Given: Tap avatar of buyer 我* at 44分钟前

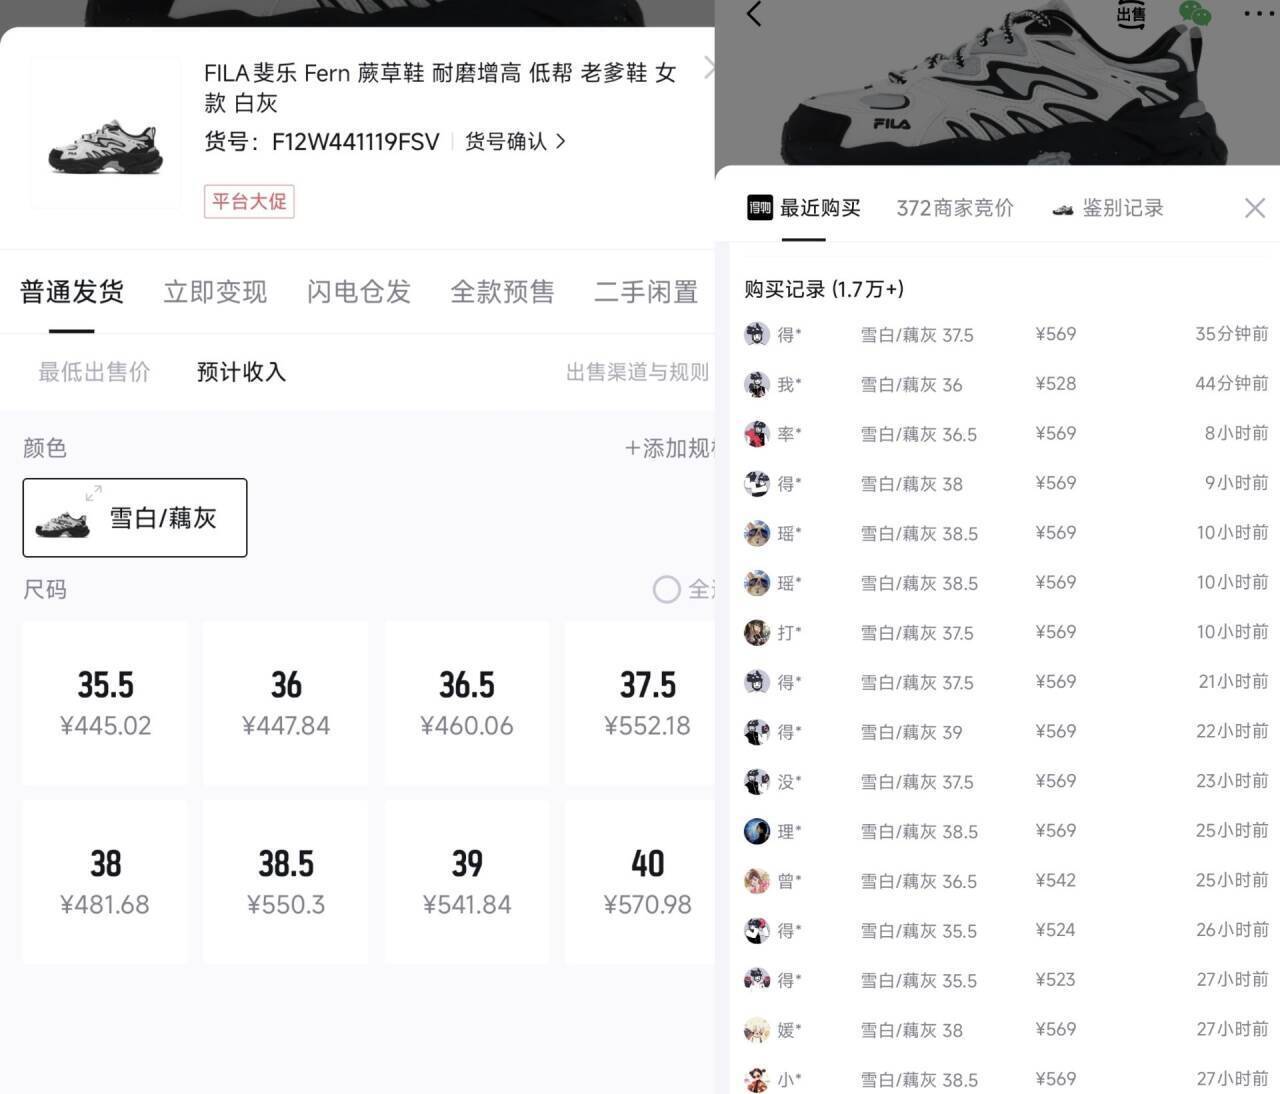Looking at the screenshot, I should click(x=757, y=384).
